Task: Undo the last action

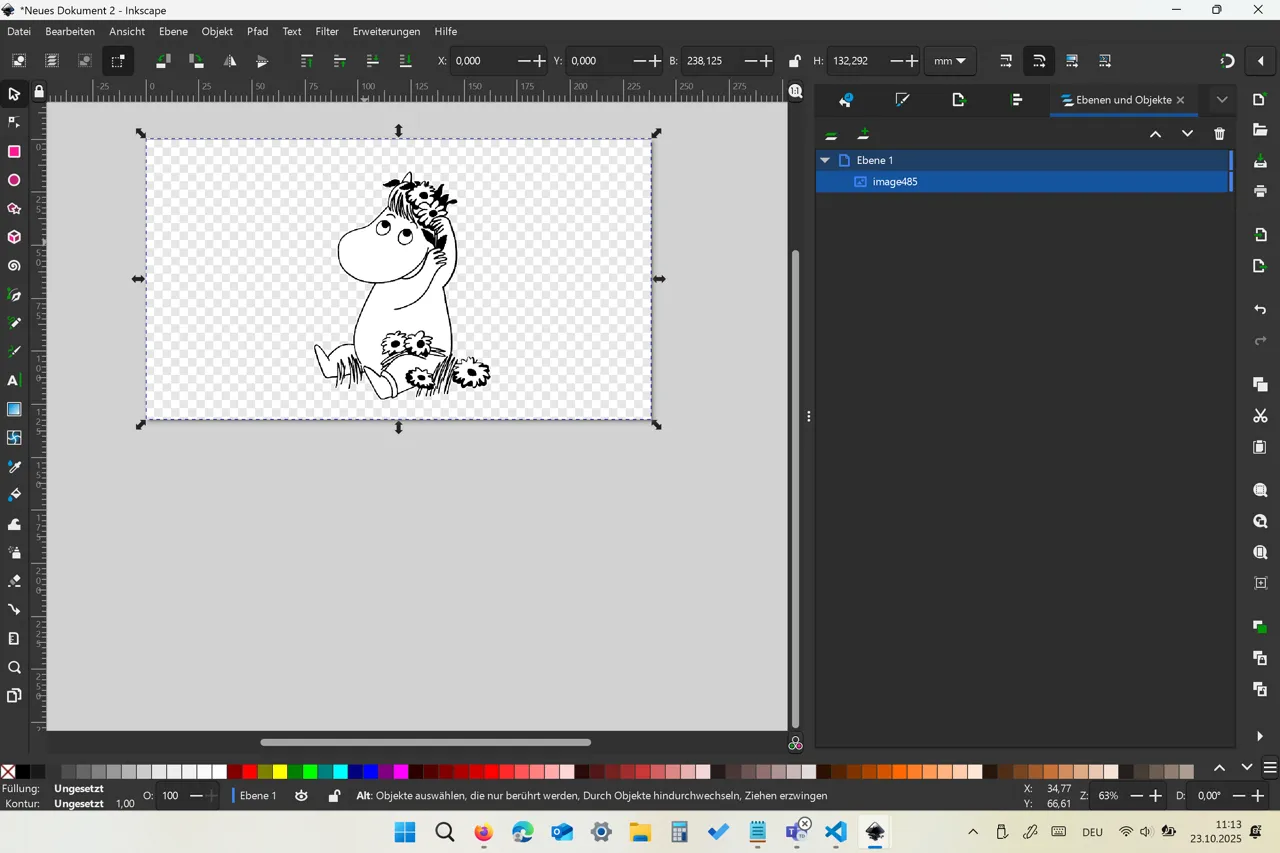Action: [x=1260, y=310]
